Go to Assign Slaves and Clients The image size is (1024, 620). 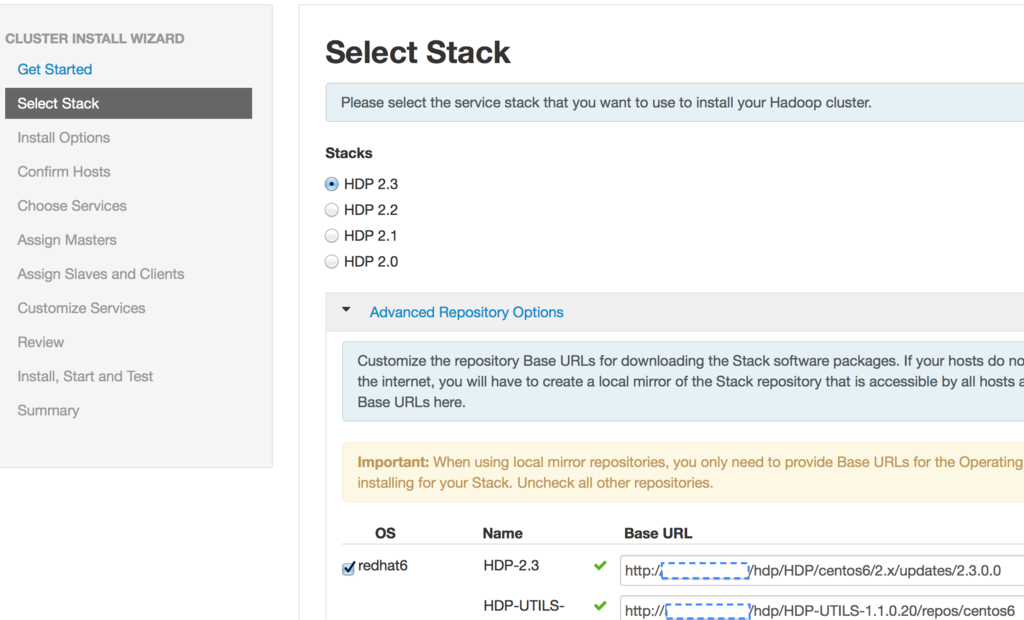101,273
